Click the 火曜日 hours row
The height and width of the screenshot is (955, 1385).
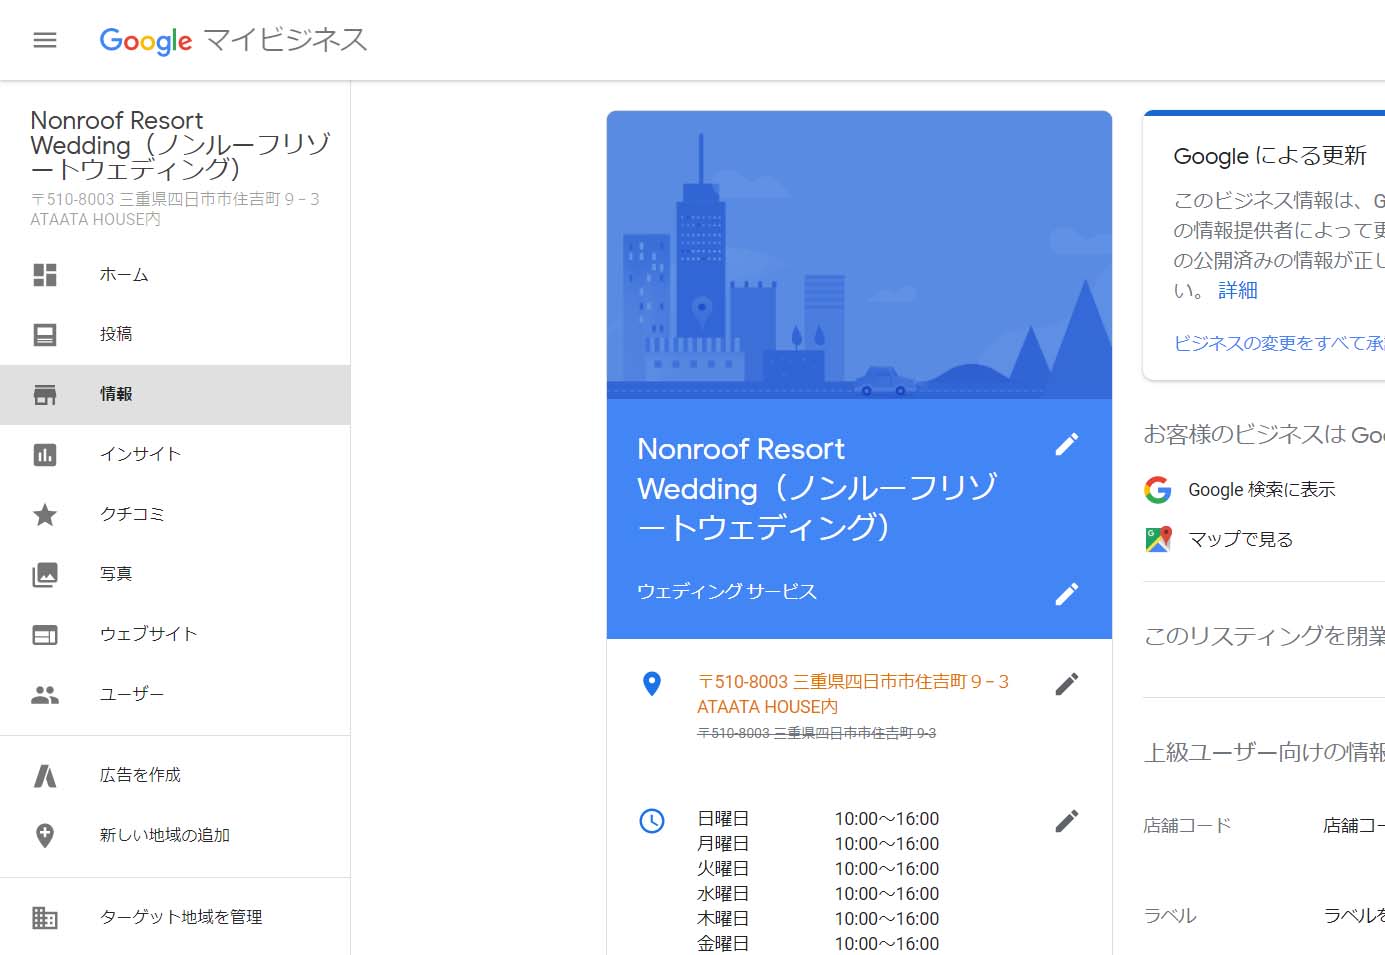click(818, 869)
